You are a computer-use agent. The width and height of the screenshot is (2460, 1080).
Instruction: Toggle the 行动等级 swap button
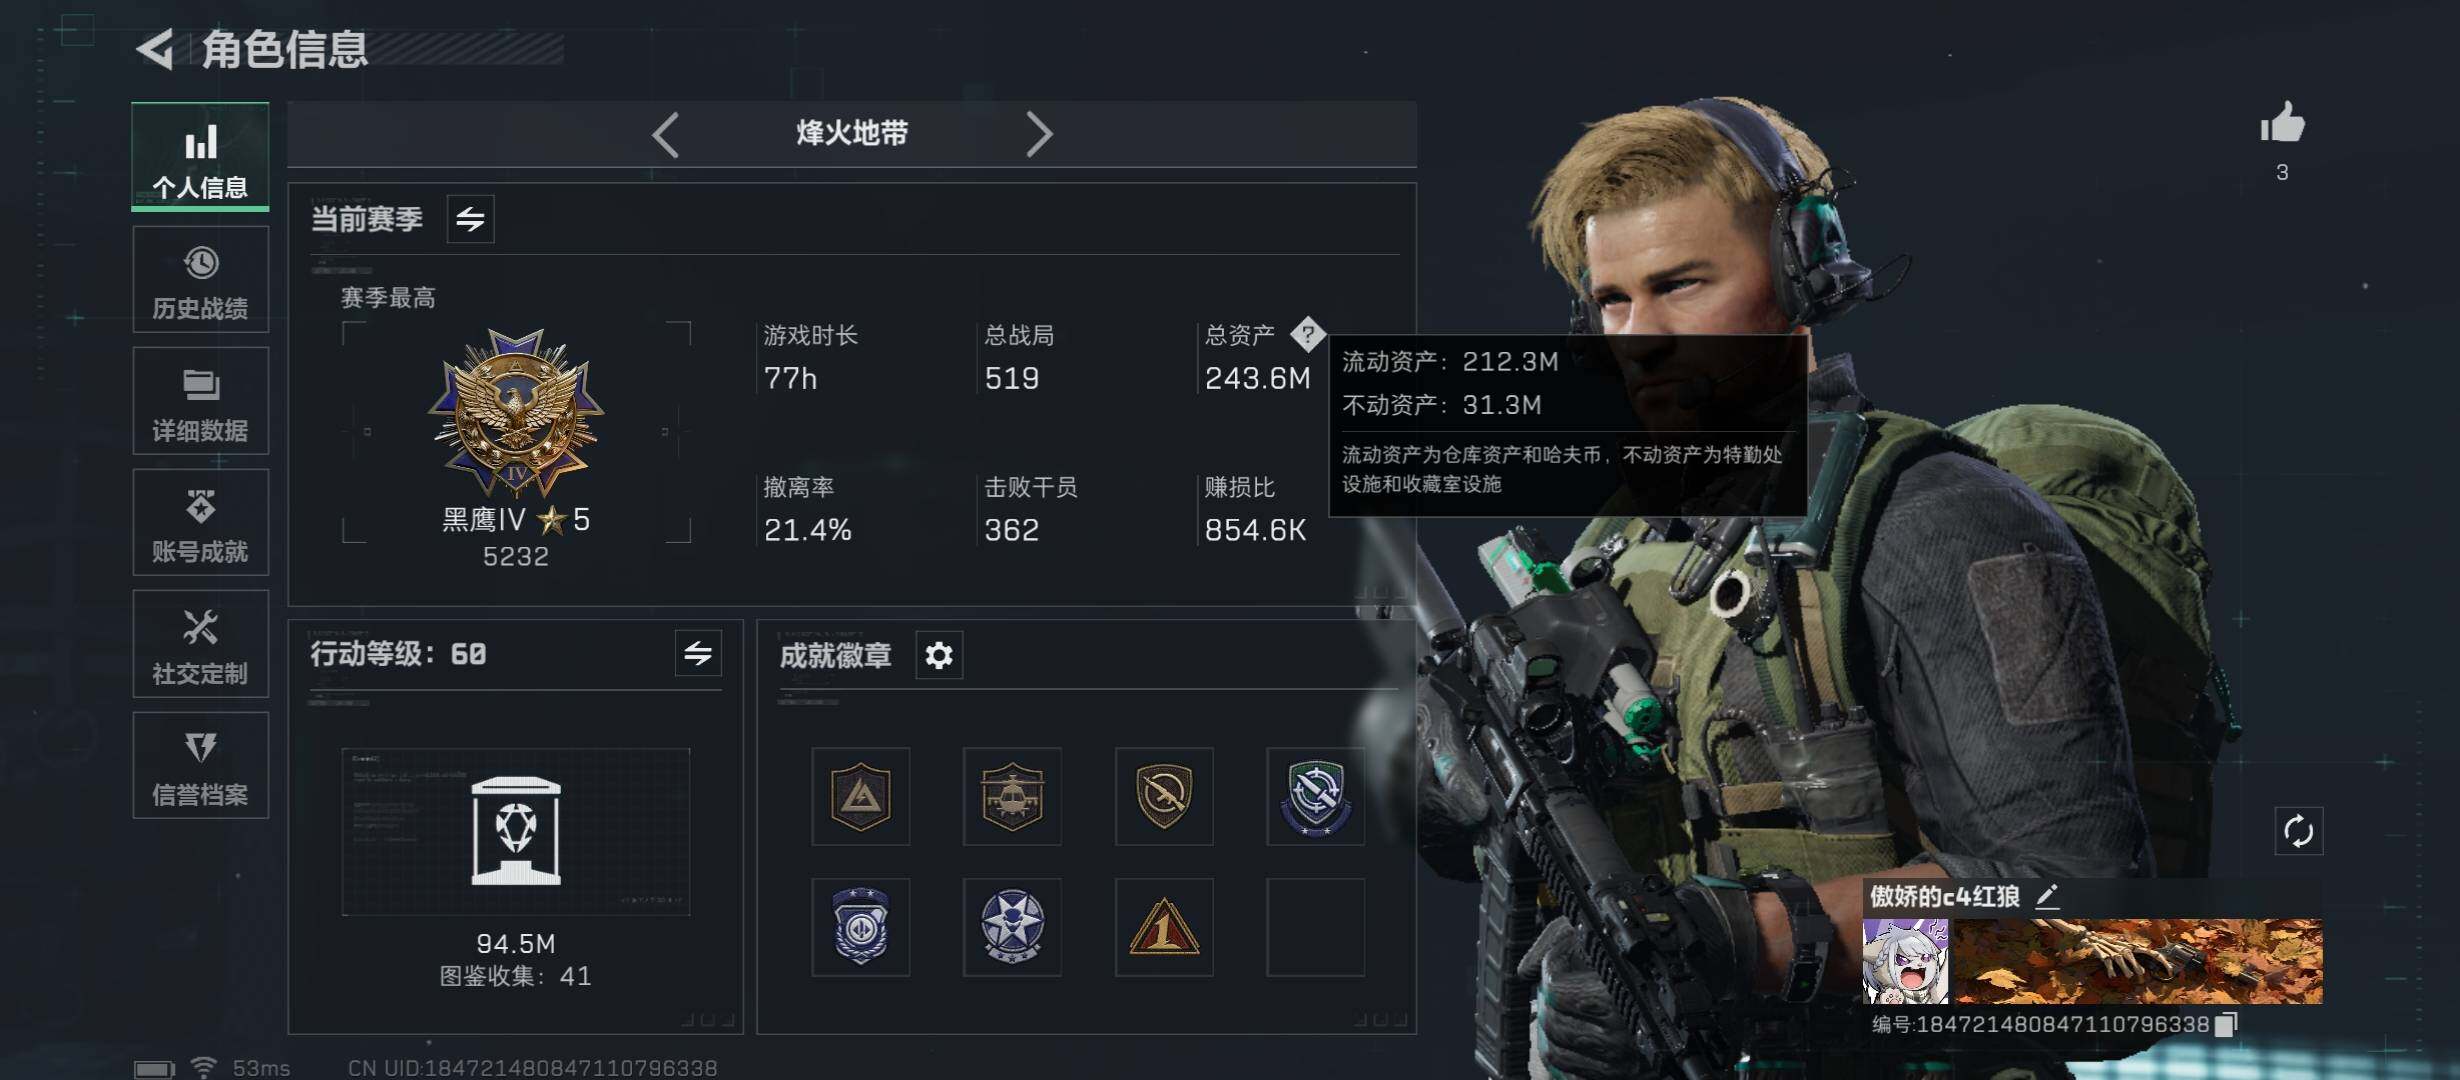pos(698,654)
